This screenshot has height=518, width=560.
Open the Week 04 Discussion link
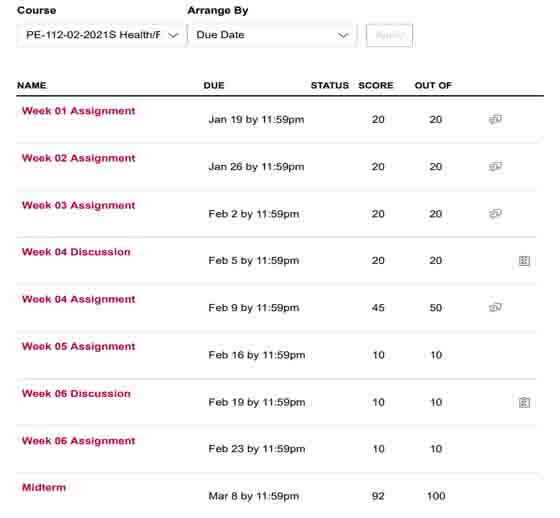pos(76,252)
